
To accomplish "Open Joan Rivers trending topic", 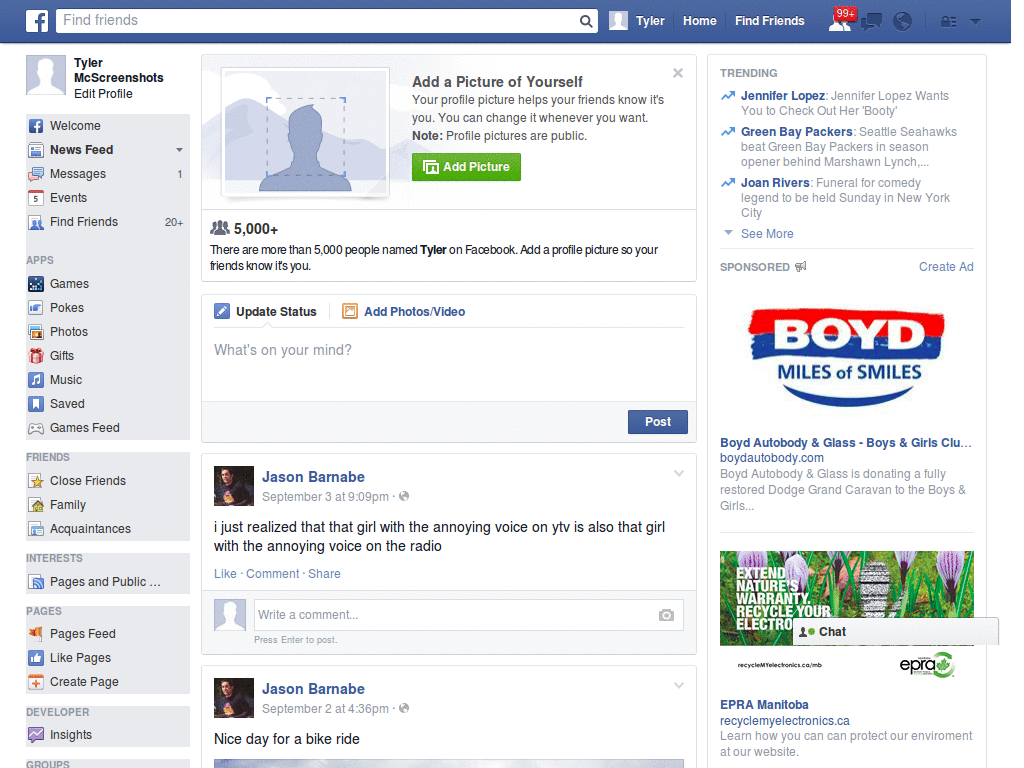I will coord(775,183).
